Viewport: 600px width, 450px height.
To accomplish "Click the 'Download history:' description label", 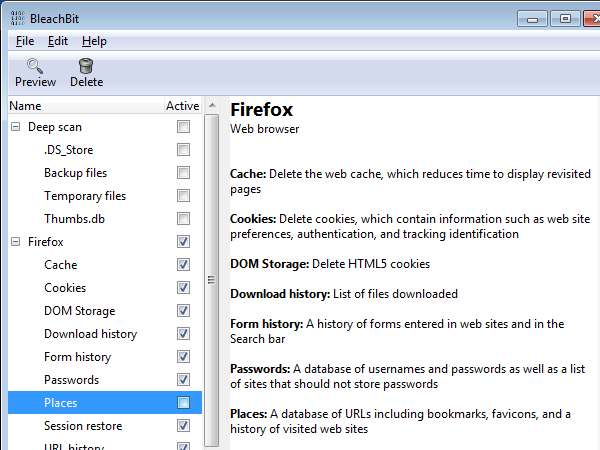I will tap(280, 294).
